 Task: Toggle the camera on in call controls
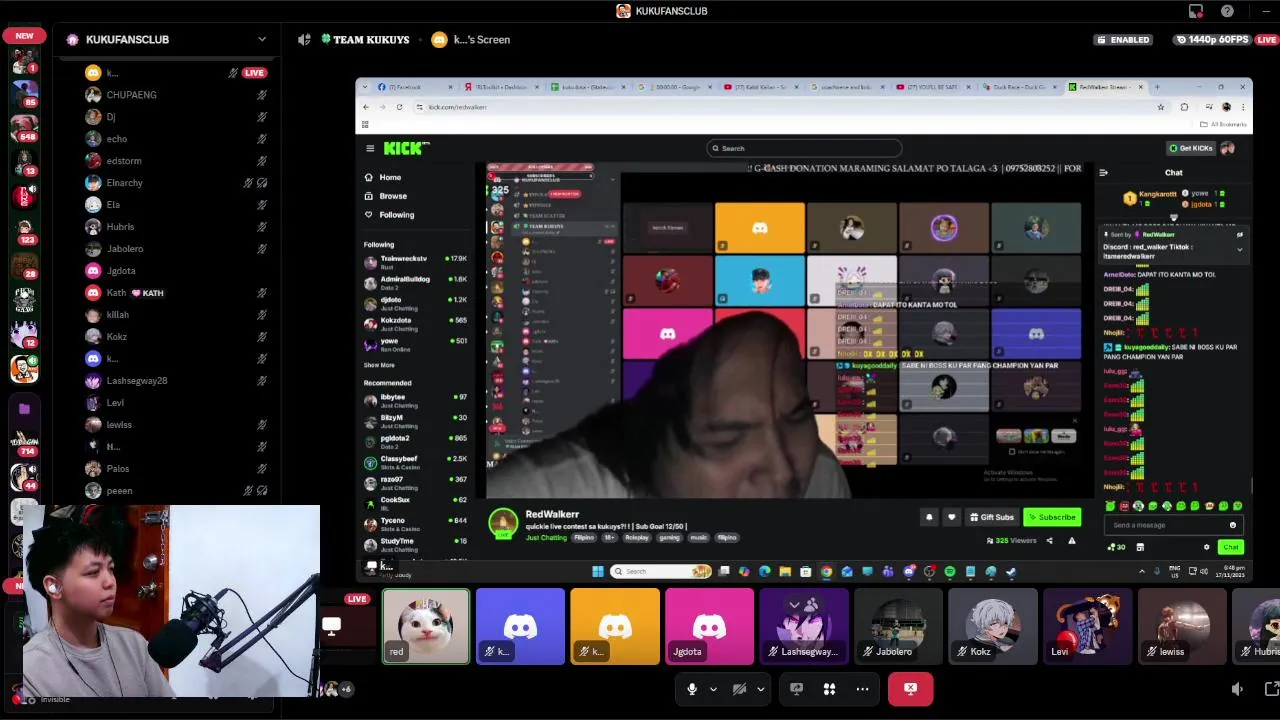click(x=739, y=689)
